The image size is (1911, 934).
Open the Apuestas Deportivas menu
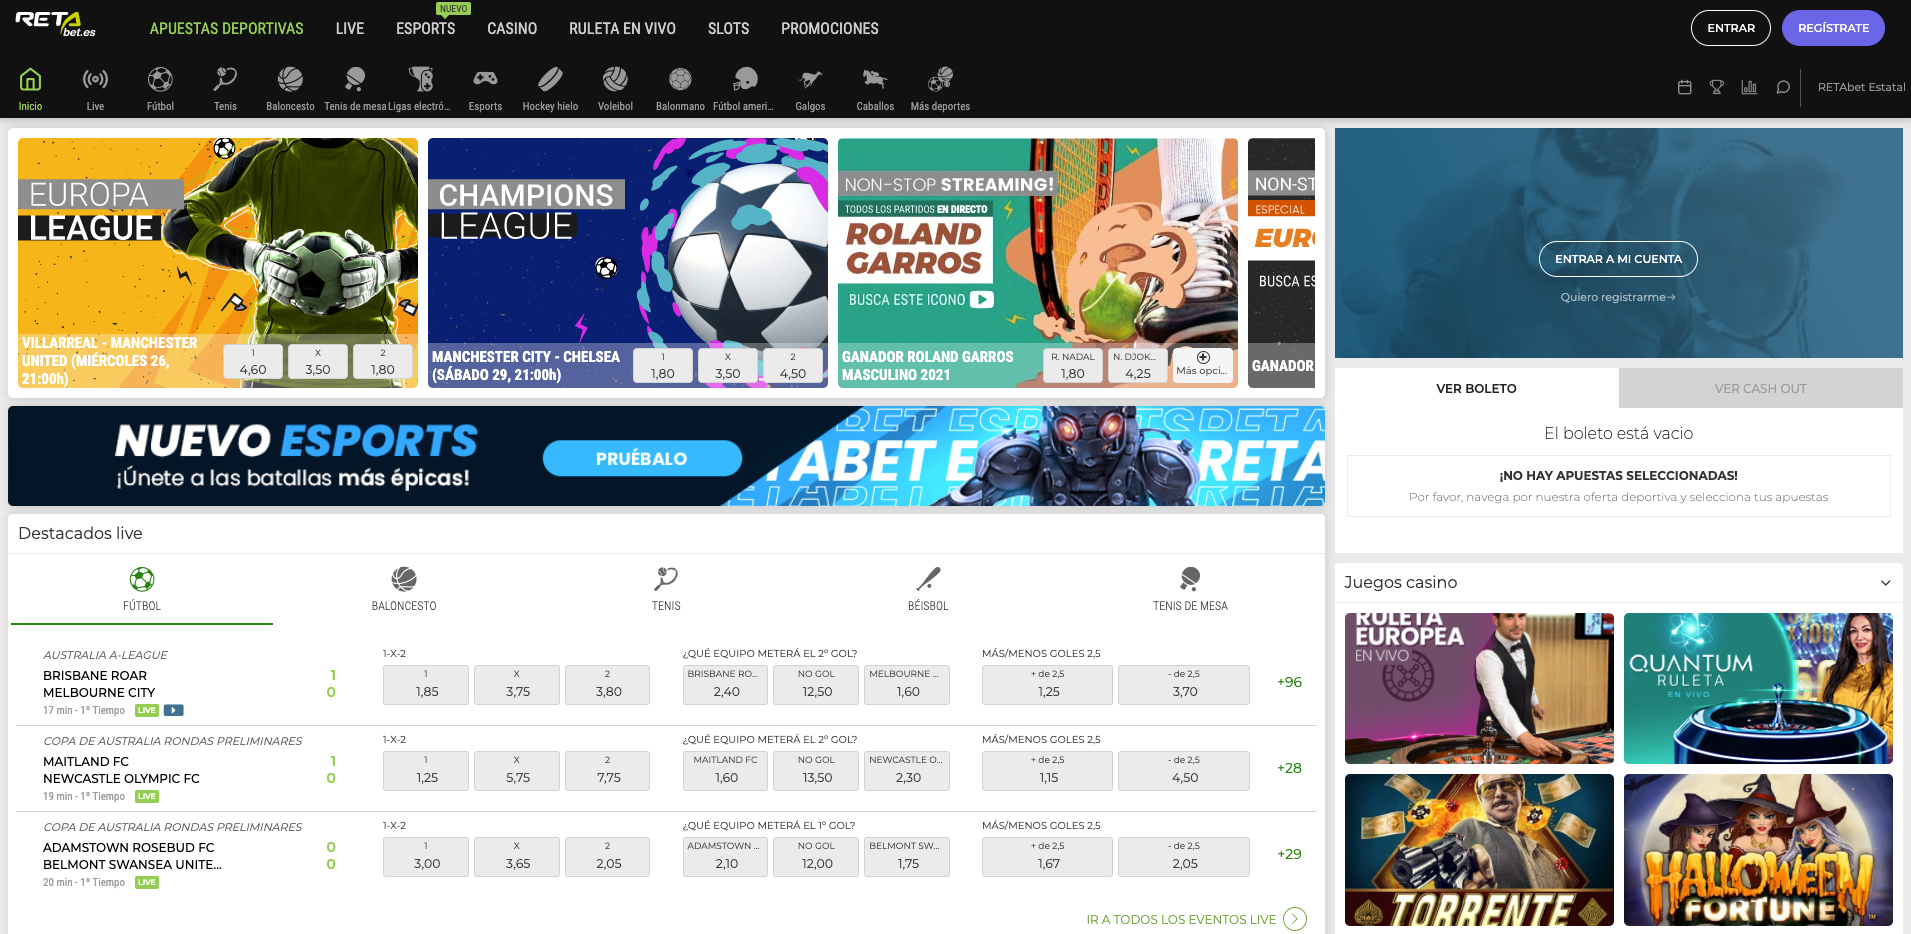(226, 28)
